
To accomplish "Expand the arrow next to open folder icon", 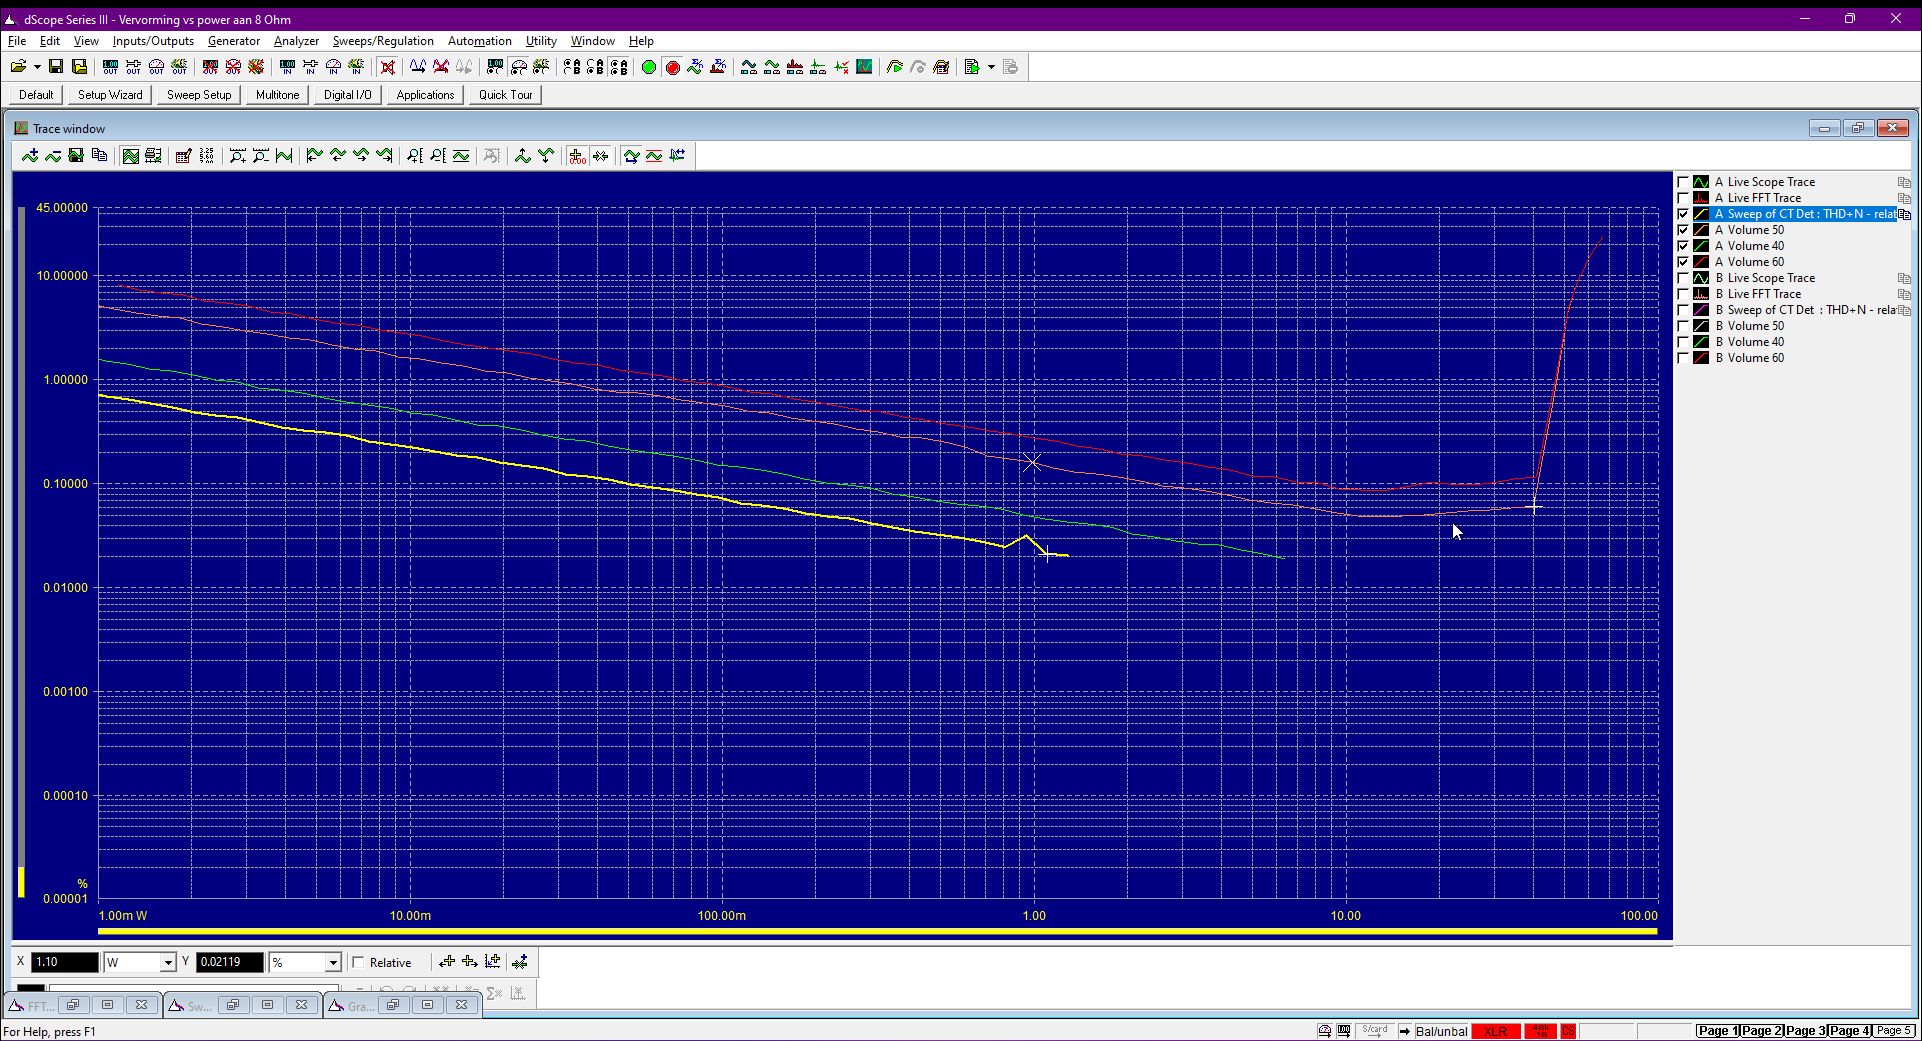I will point(37,67).
